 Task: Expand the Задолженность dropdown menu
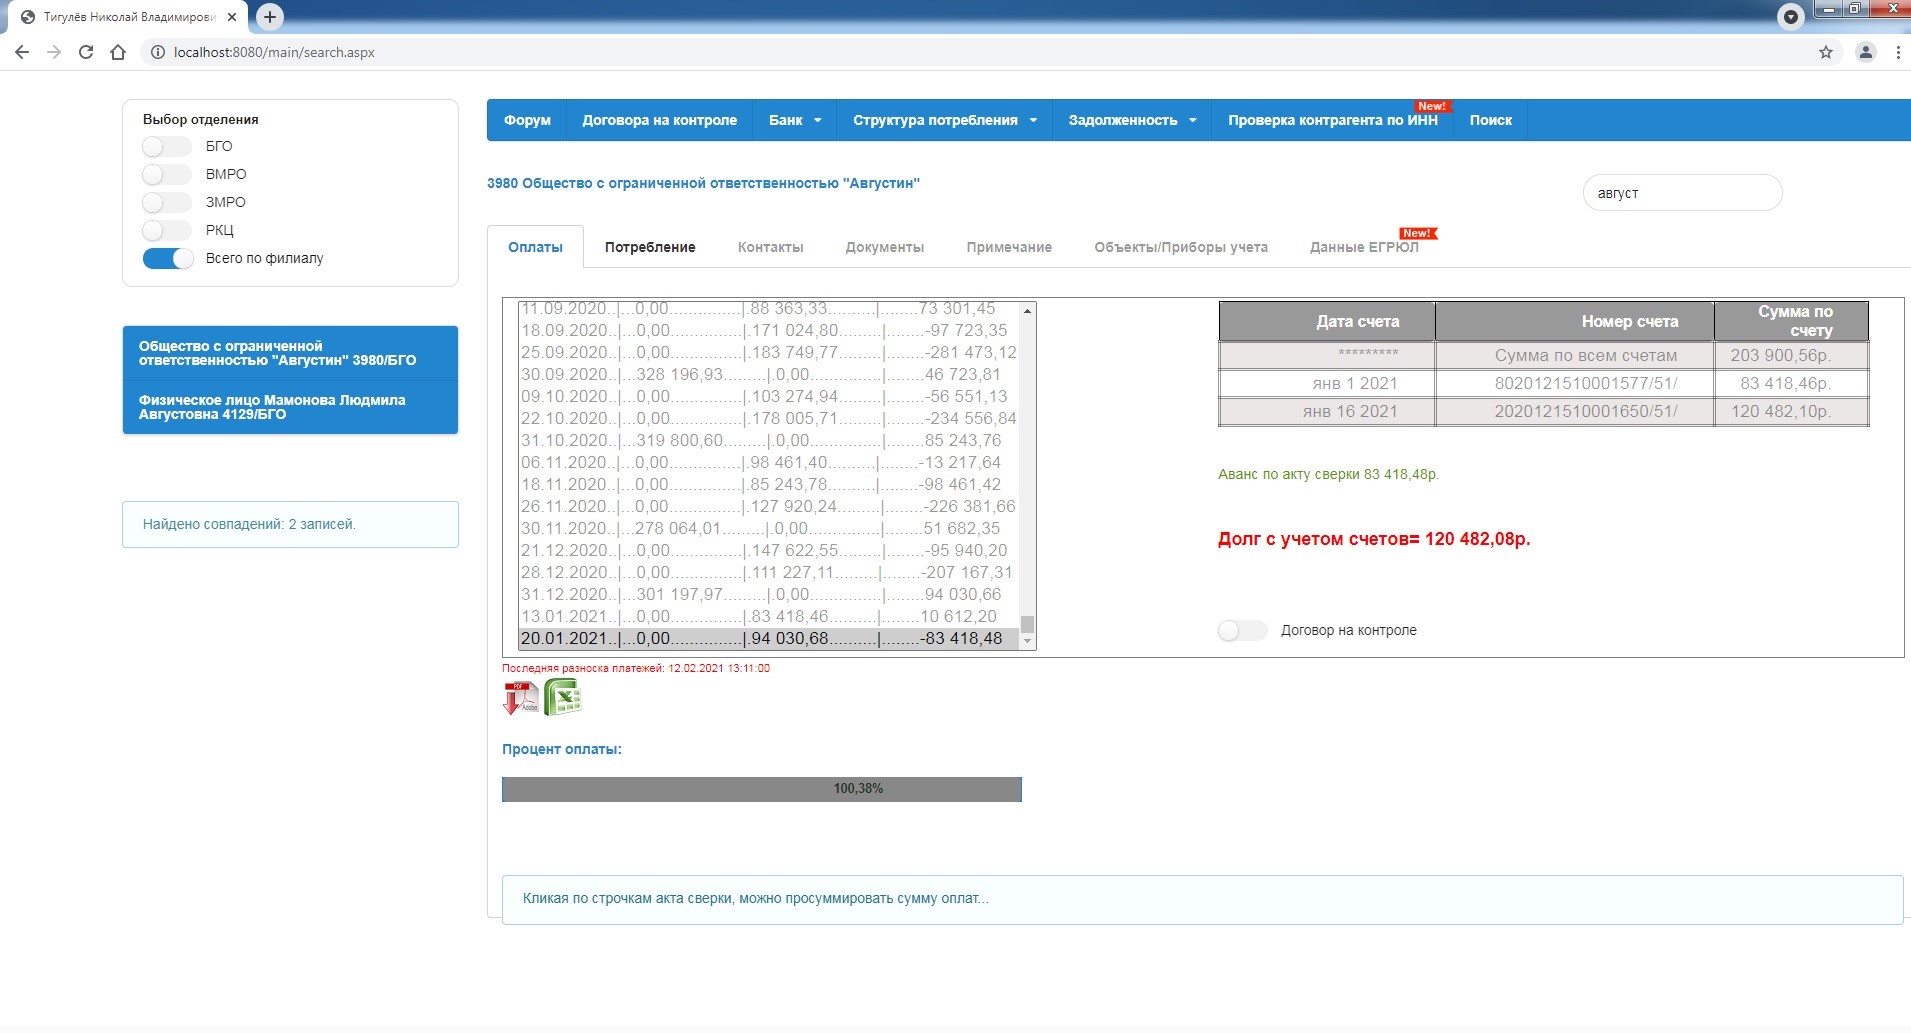click(x=1132, y=120)
